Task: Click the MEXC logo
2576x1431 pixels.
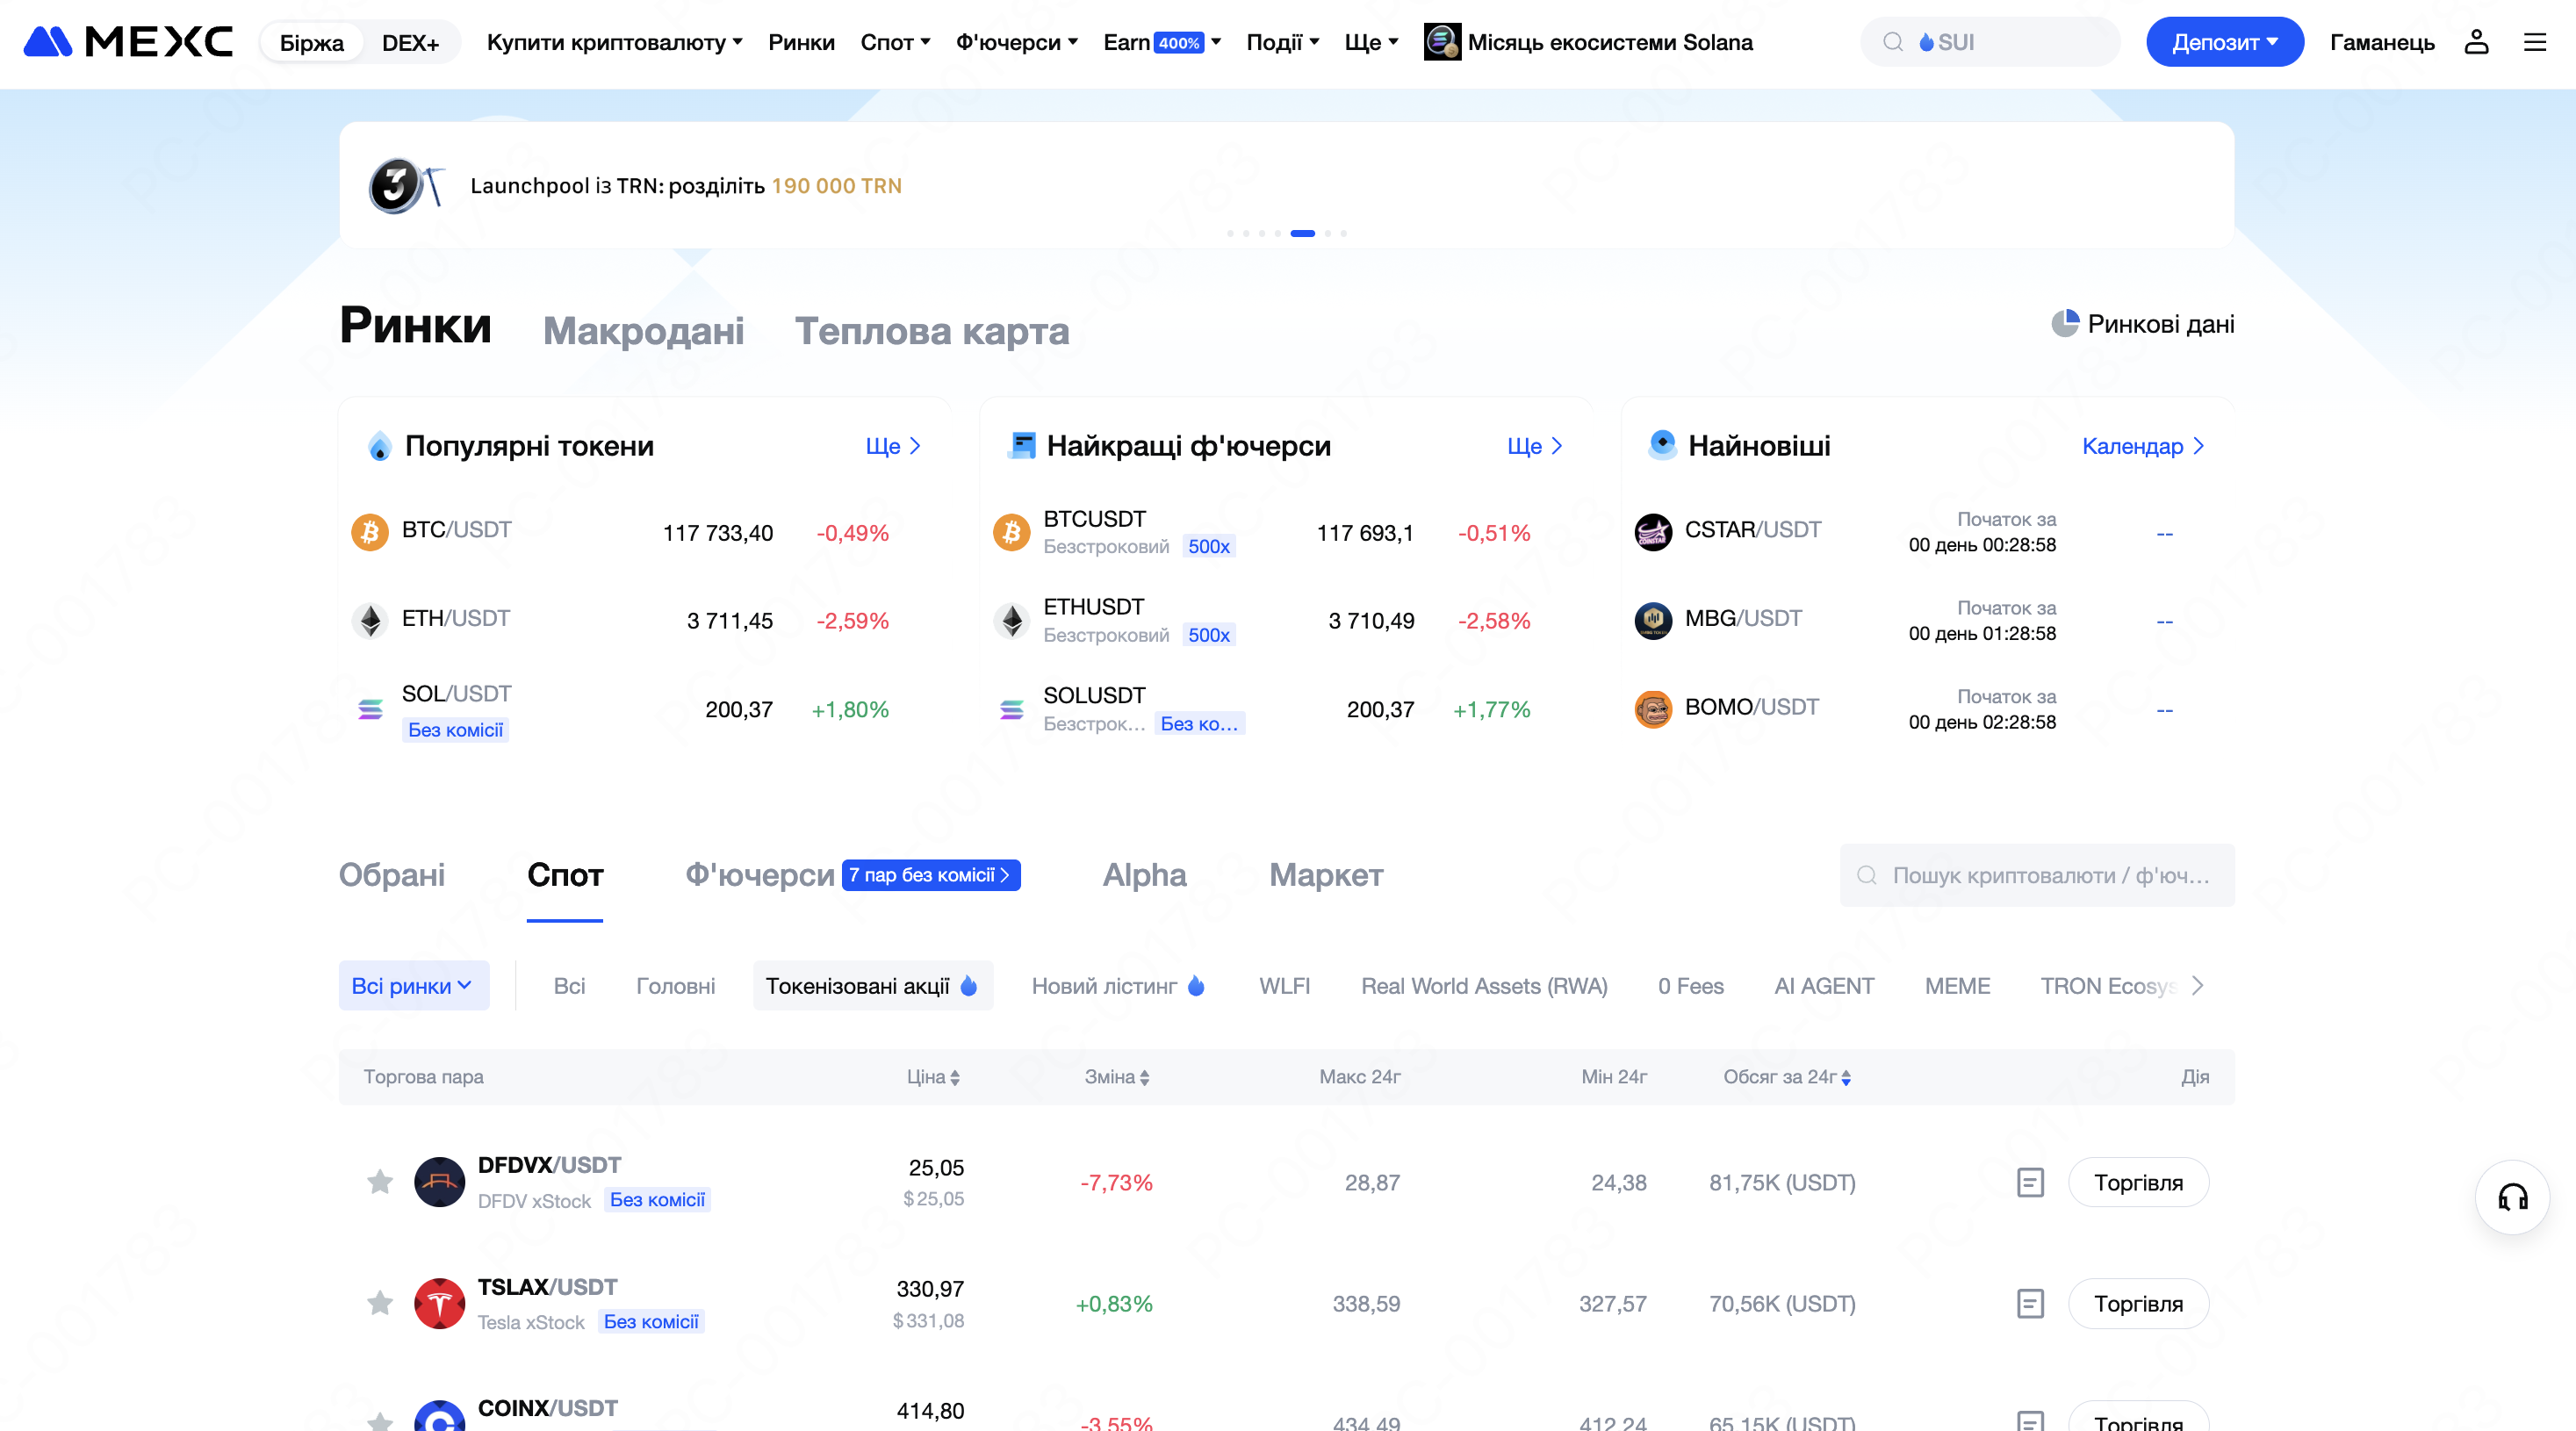Action: click(128, 42)
